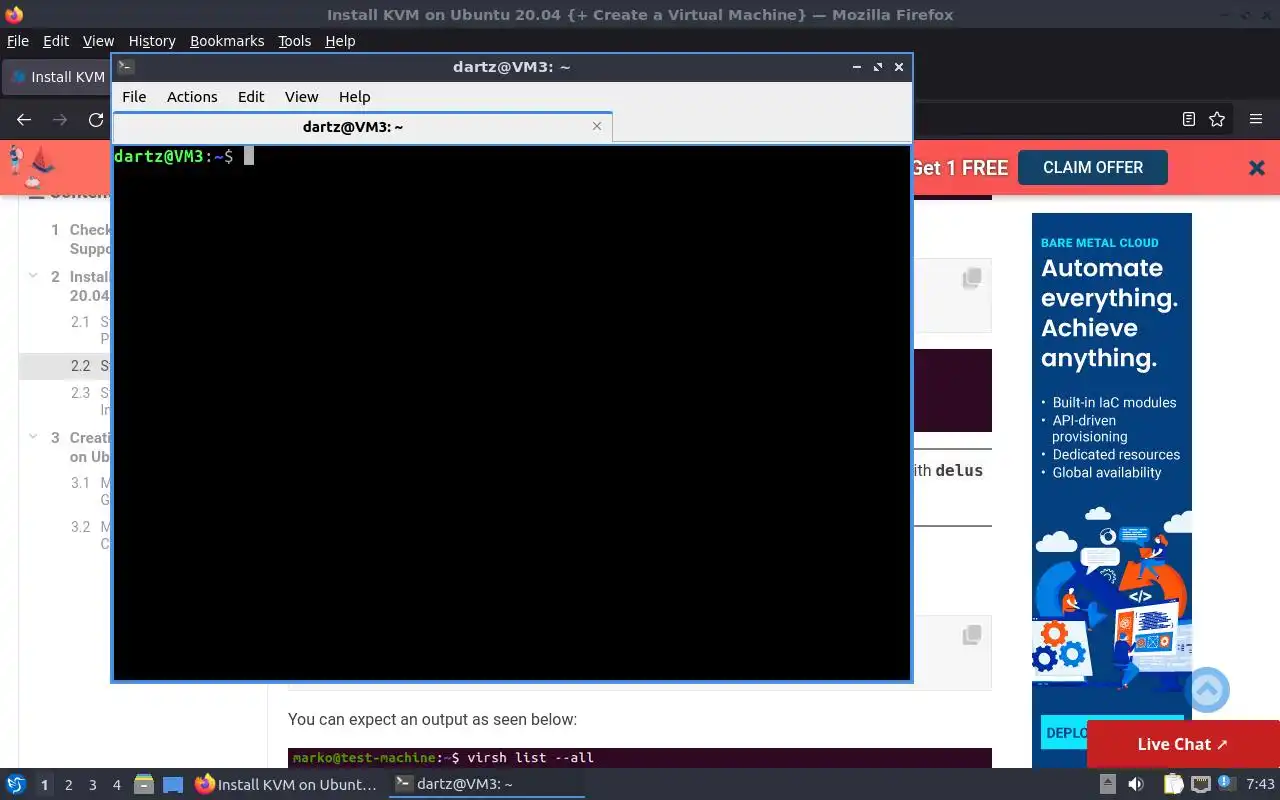The image size is (1280, 800).
Task: Collapse section 3 in contents sidebar
Action: tap(33, 437)
